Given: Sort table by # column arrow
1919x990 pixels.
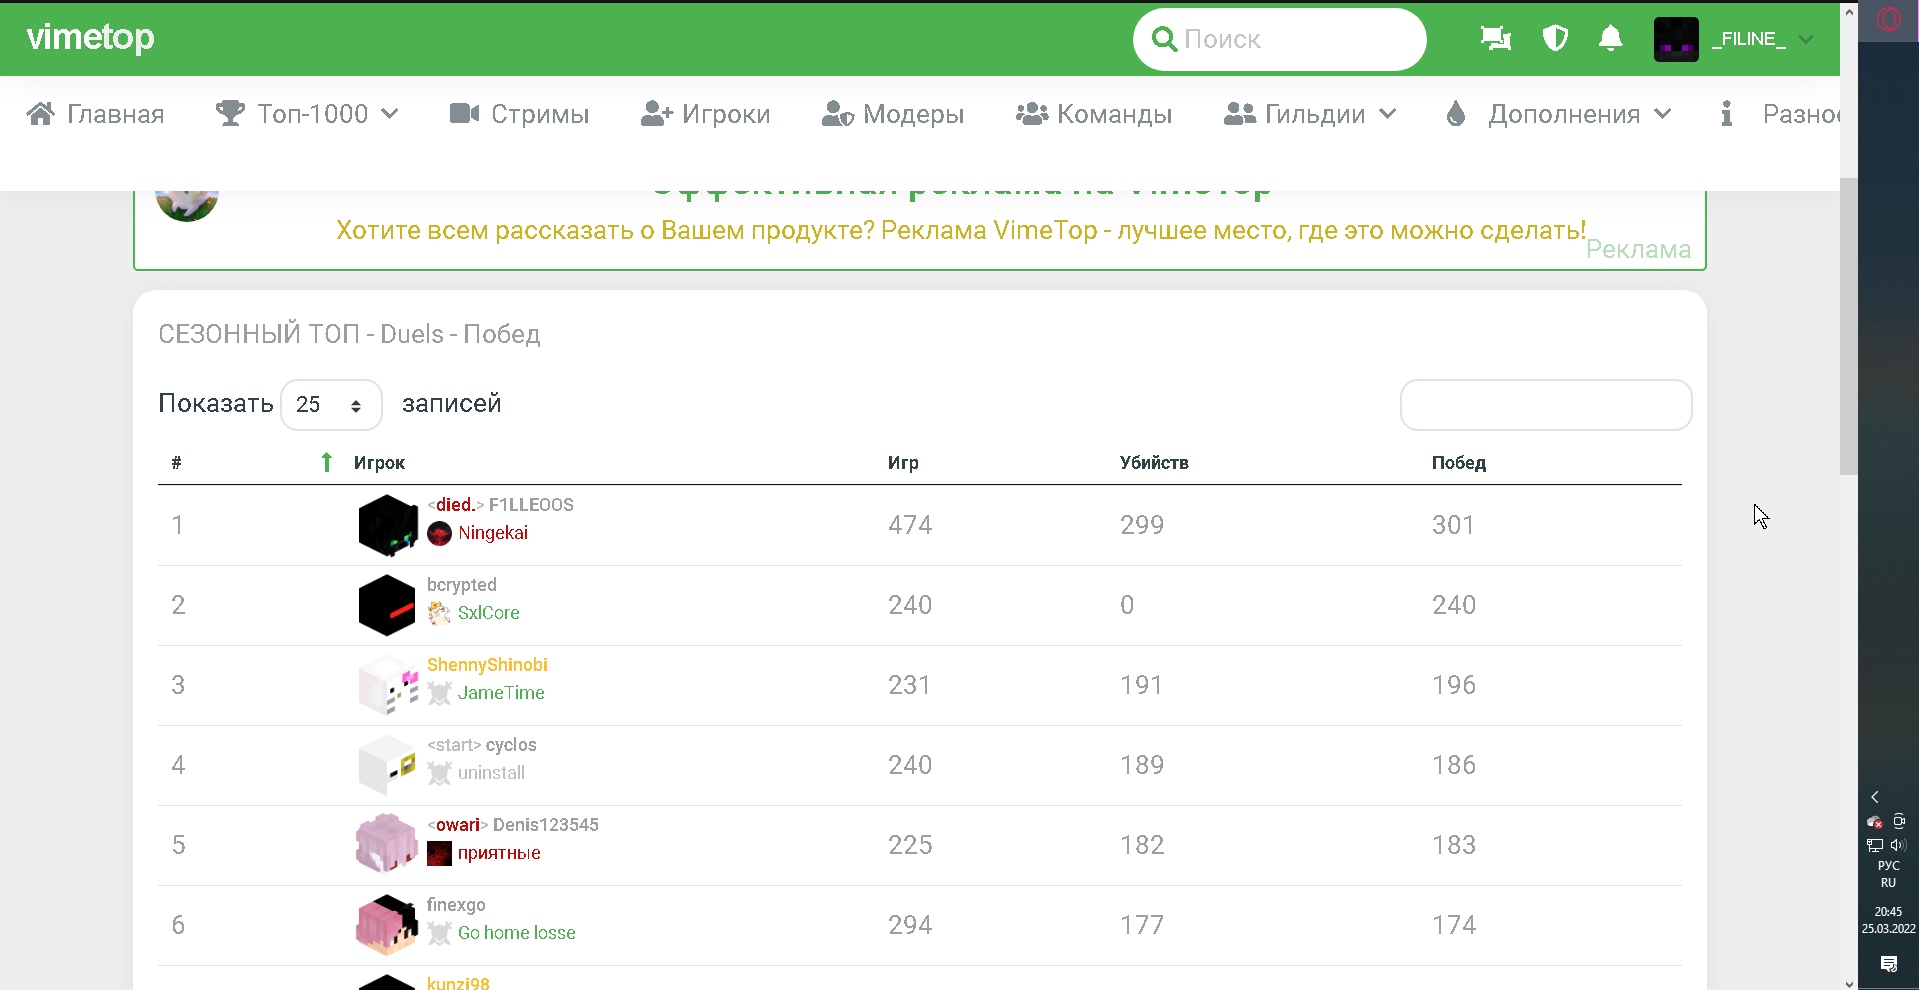Looking at the screenshot, I should coord(326,462).
